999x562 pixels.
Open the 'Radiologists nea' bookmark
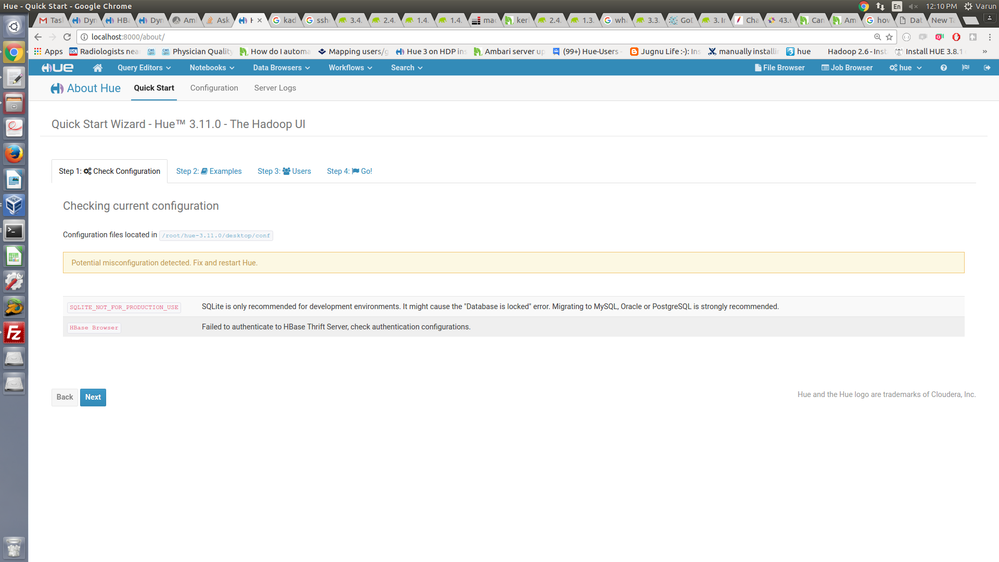[x=104, y=52]
